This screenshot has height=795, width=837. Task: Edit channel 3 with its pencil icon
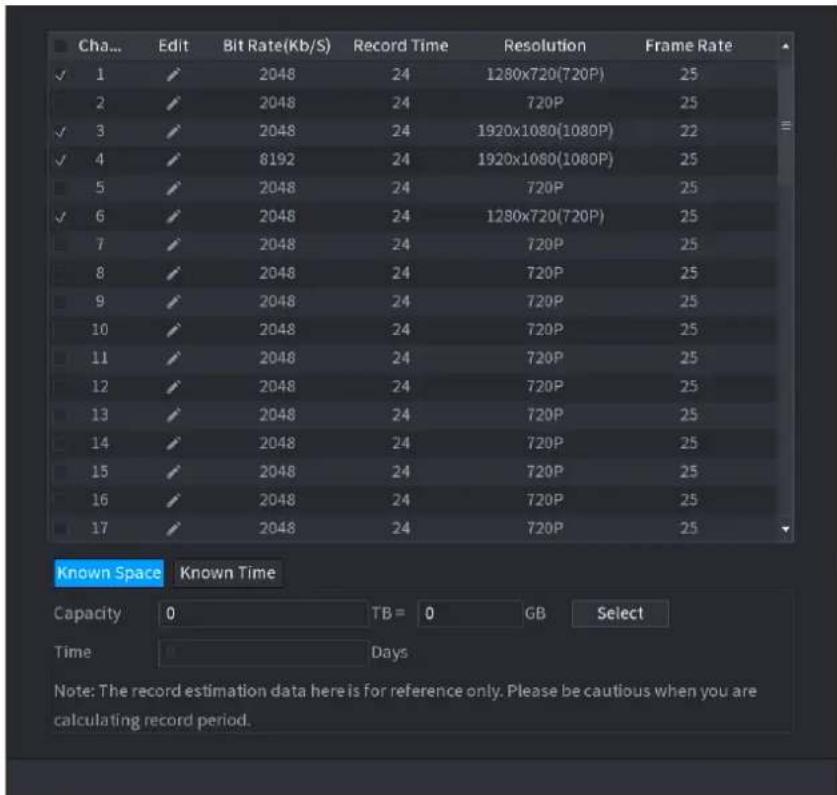click(x=173, y=131)
